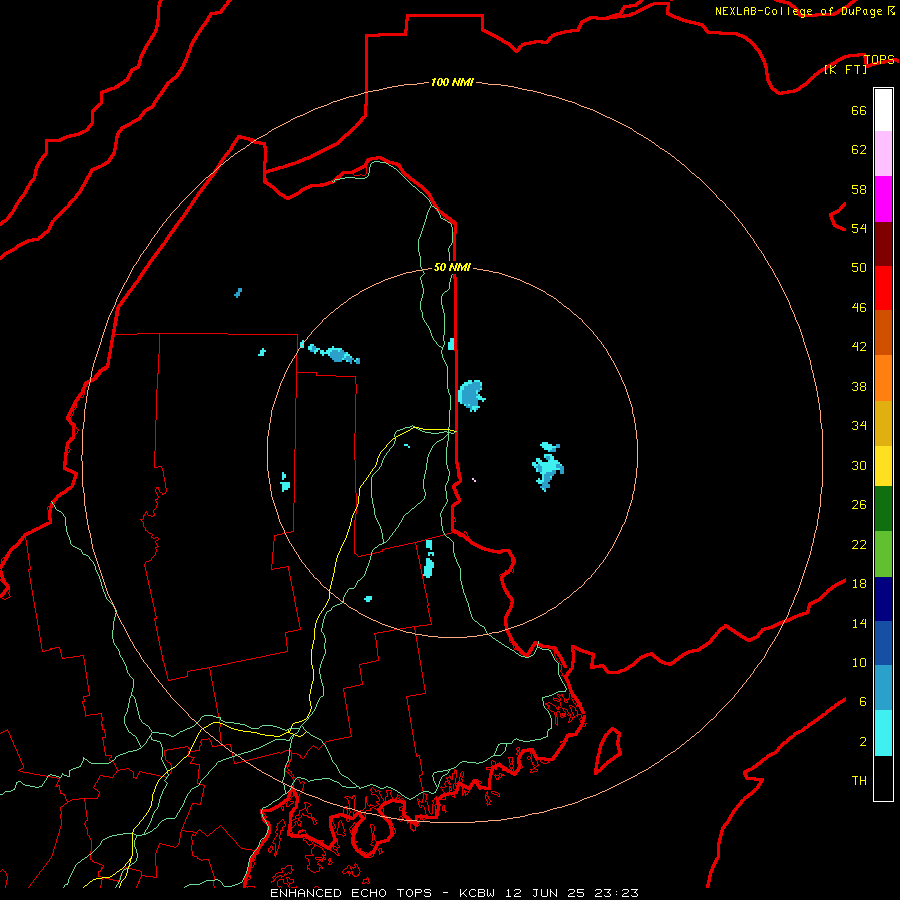This screenshot has width=900, height=900.
Task: Click the orange swatch between 38 and 42
Action: pyautogui.click(x=883, y=378)
